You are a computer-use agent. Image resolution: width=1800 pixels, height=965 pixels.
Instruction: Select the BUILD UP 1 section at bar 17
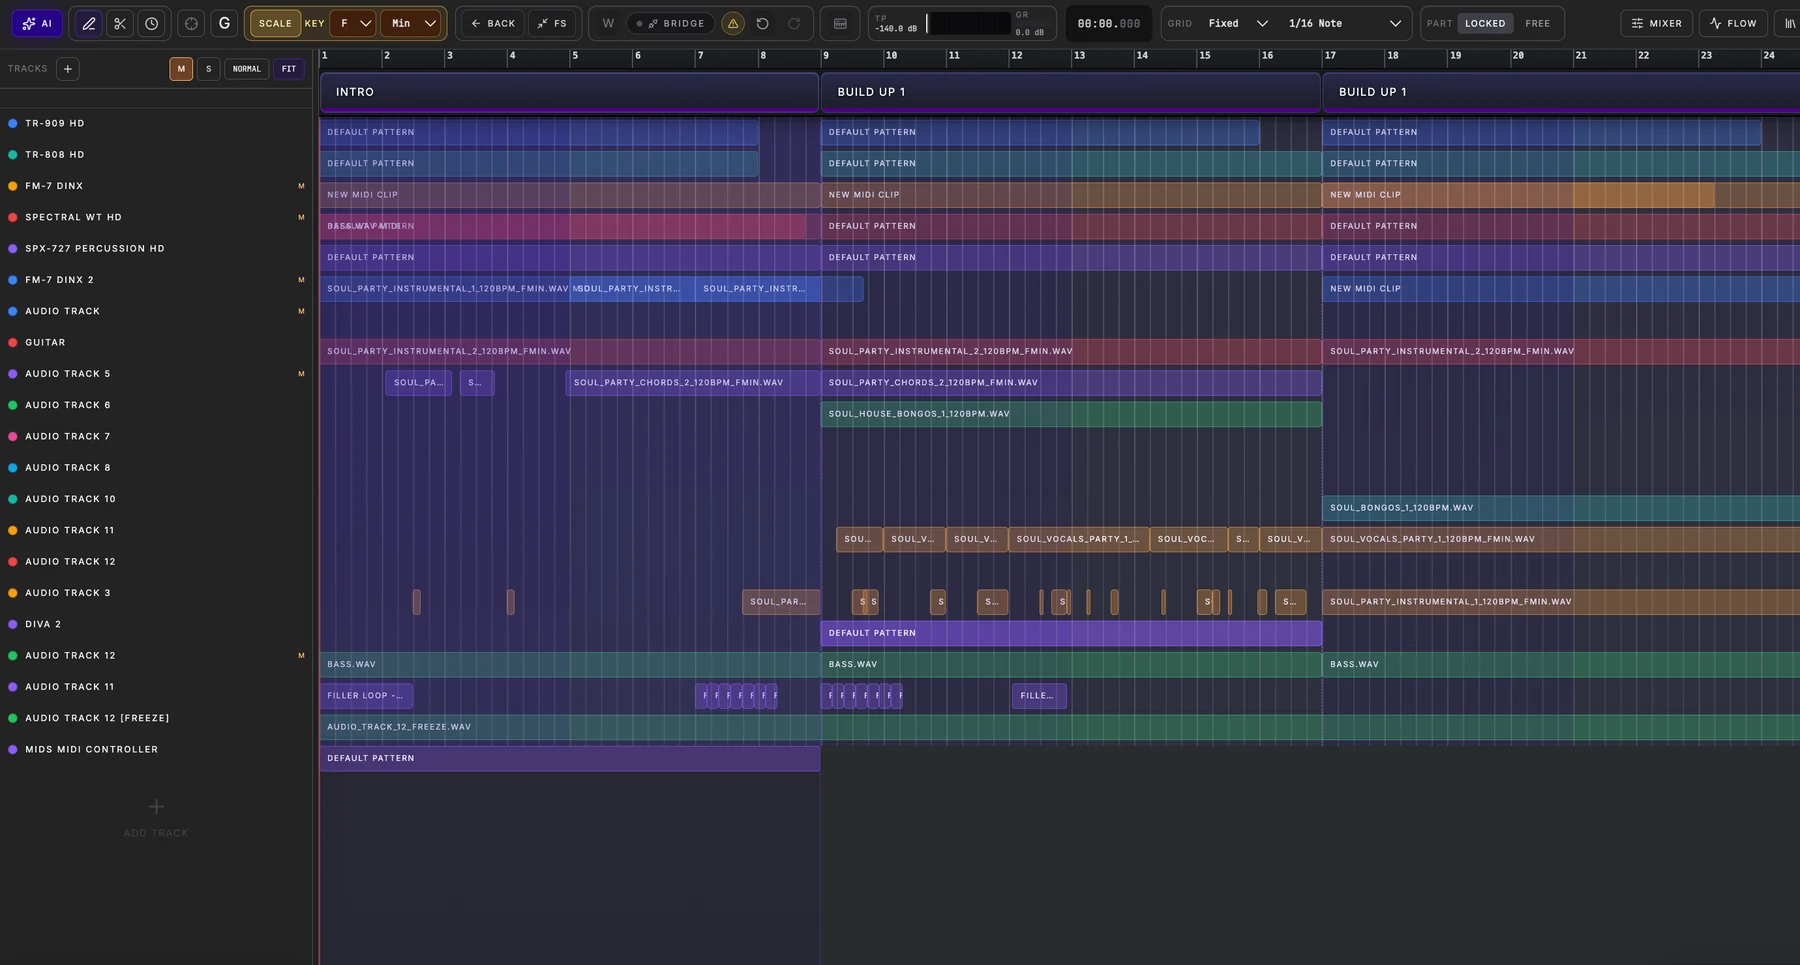(x=1561, y=92)
